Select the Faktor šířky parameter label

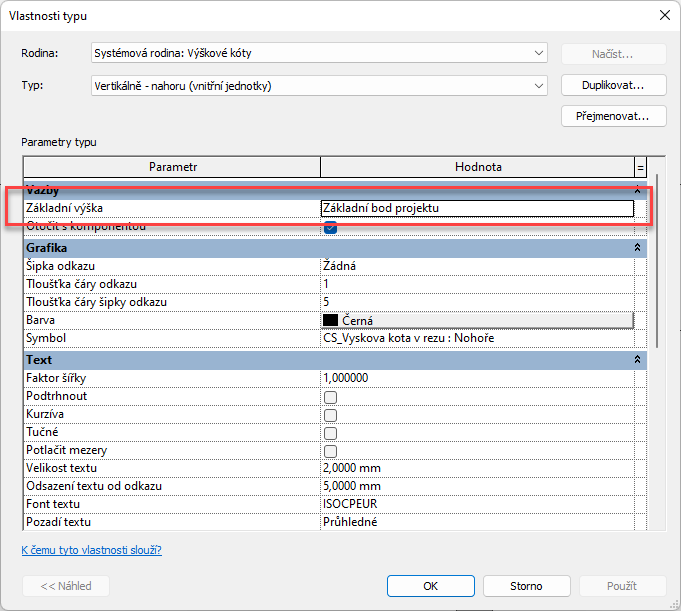click(x=56, y=378)
